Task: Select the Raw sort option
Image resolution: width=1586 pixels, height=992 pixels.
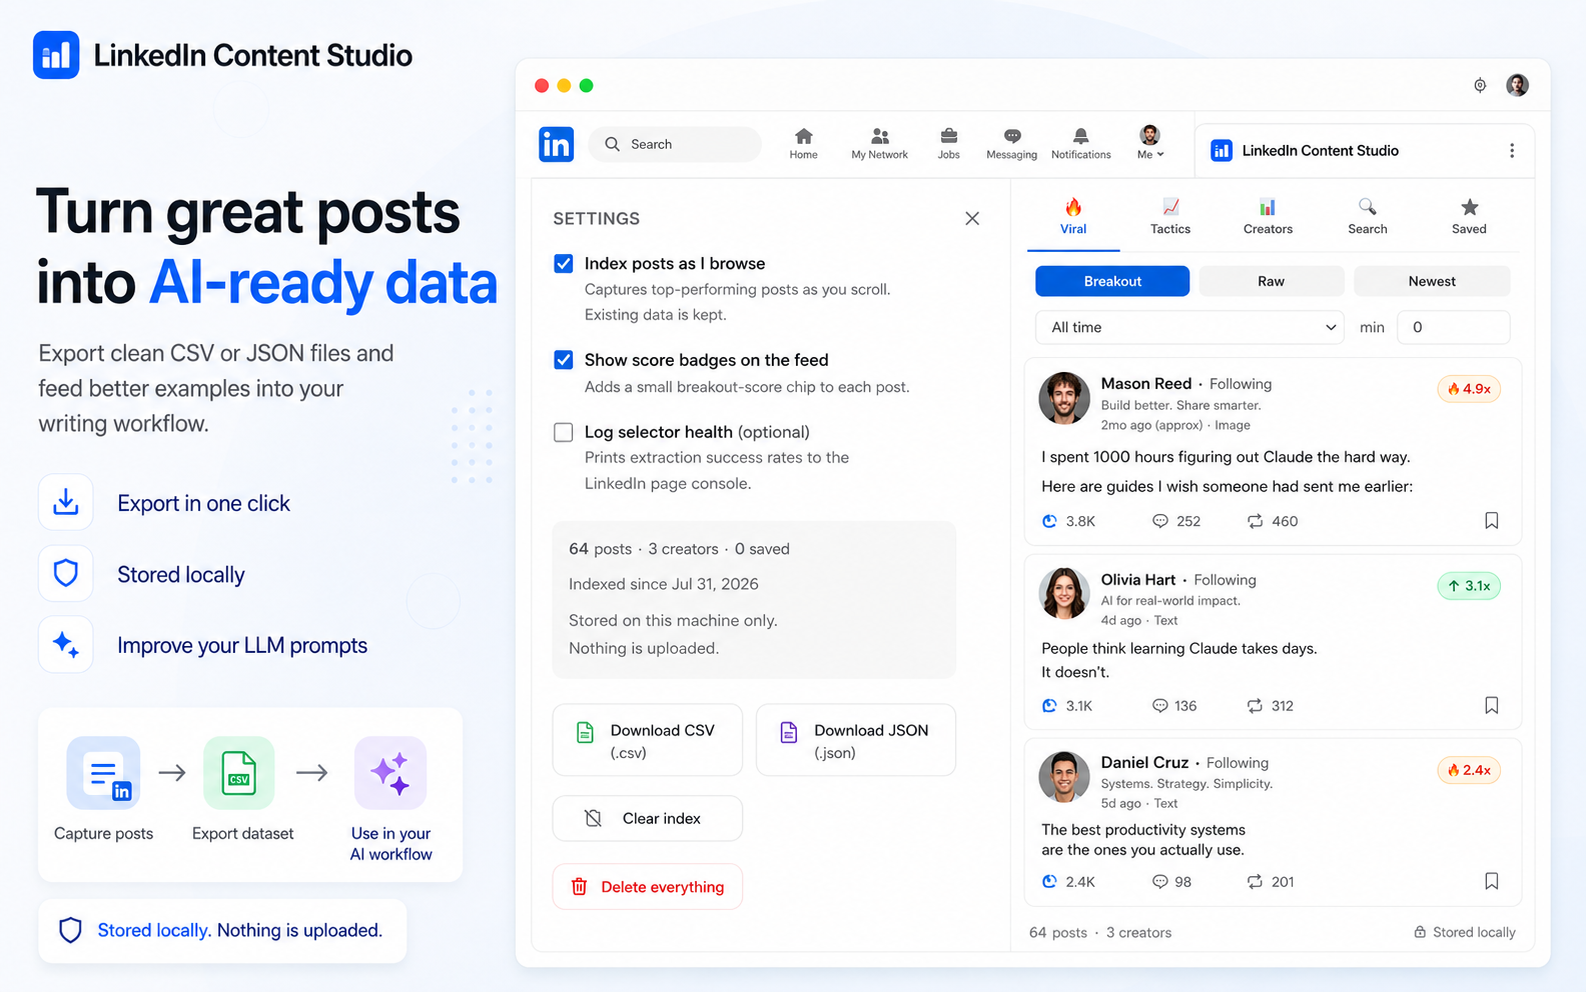Action: click(1271, 281)
